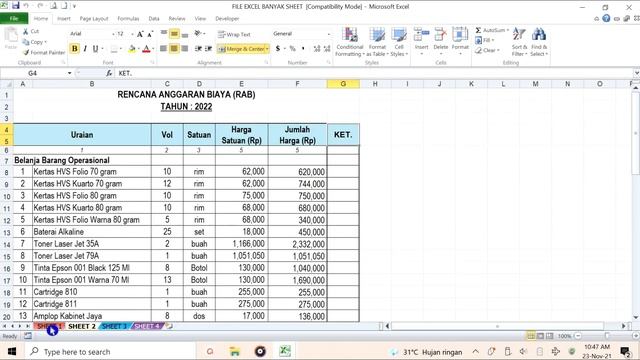Decrease indent icon
The image size is (640, 360).
tap(198, 49)
